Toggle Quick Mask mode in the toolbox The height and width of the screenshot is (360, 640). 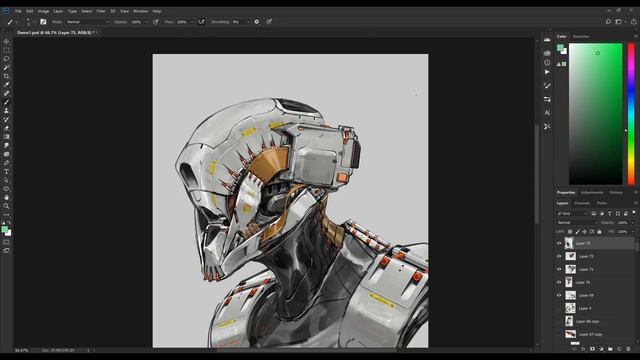(x=7, y=242)
